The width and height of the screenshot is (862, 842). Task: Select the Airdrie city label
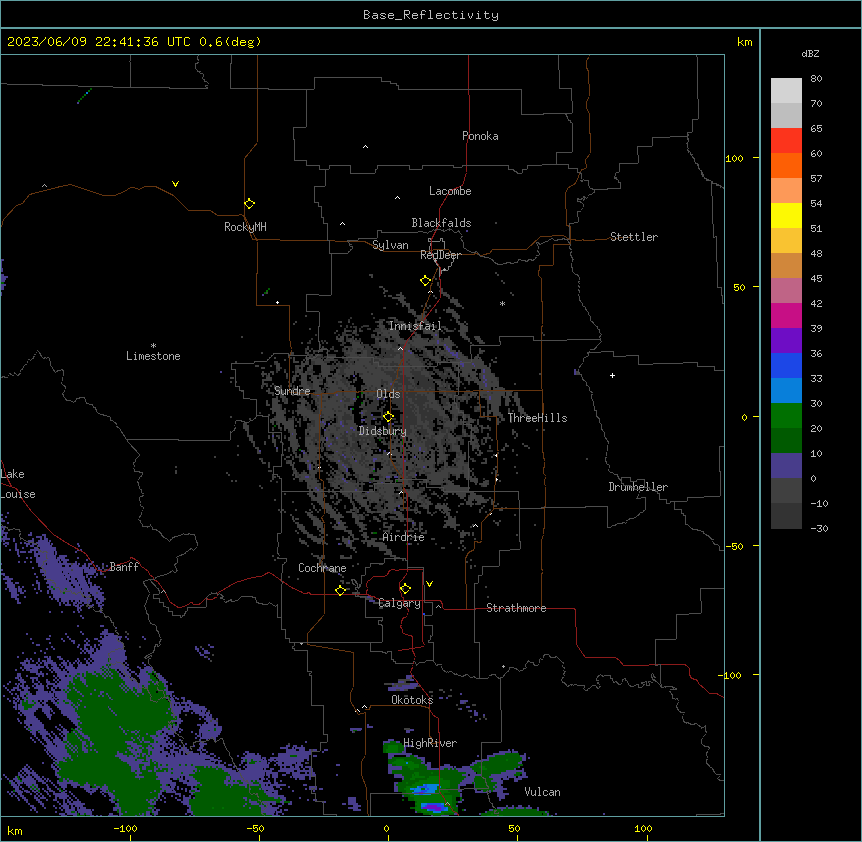pos(404,537)
